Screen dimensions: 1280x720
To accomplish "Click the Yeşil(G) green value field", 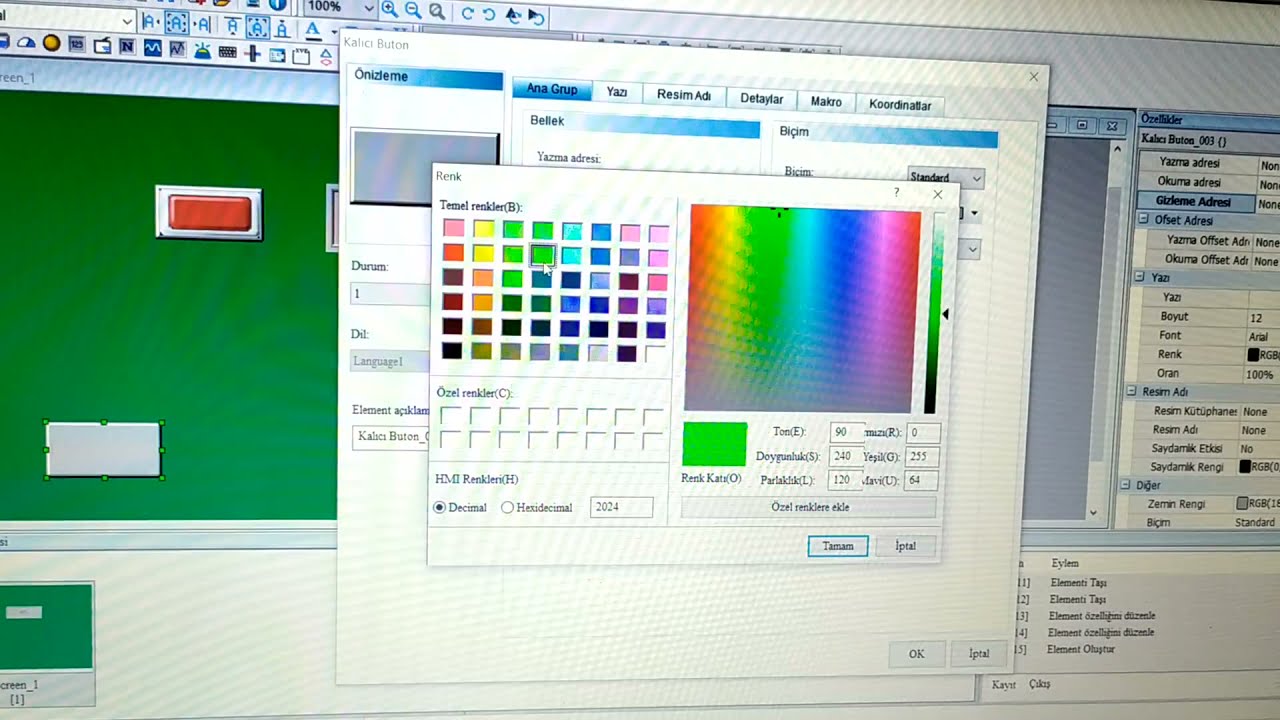I will tap(922, 456).
